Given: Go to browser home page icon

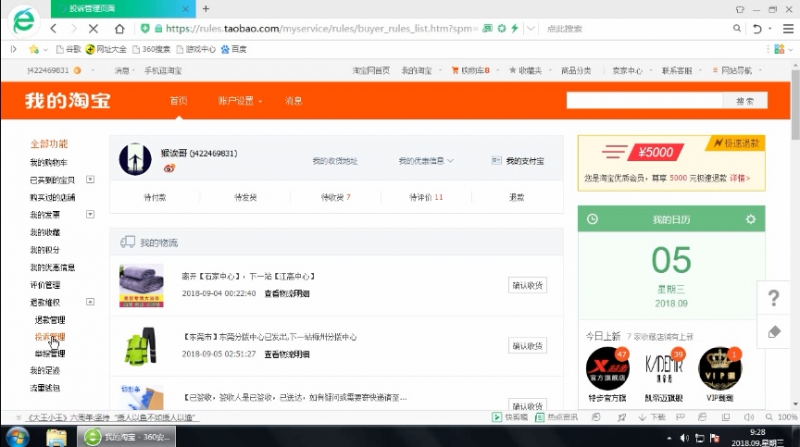Looking at the screenshot, I should pos(119,29).
